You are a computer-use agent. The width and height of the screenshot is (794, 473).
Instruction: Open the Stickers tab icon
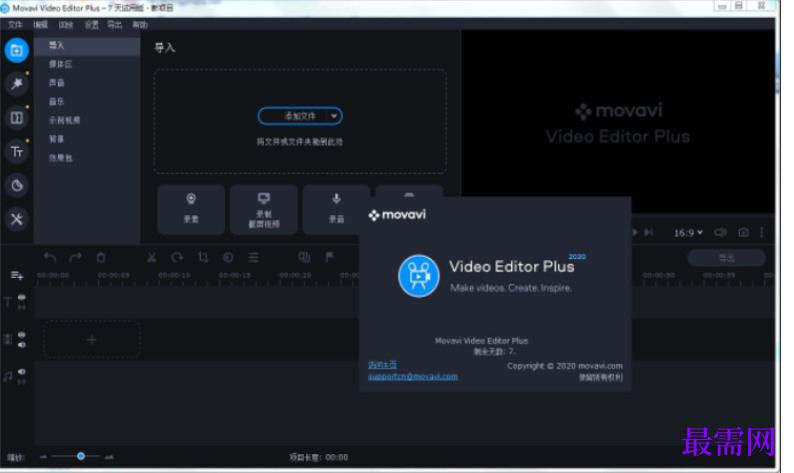pyautogui.click(x=17, y=185)
